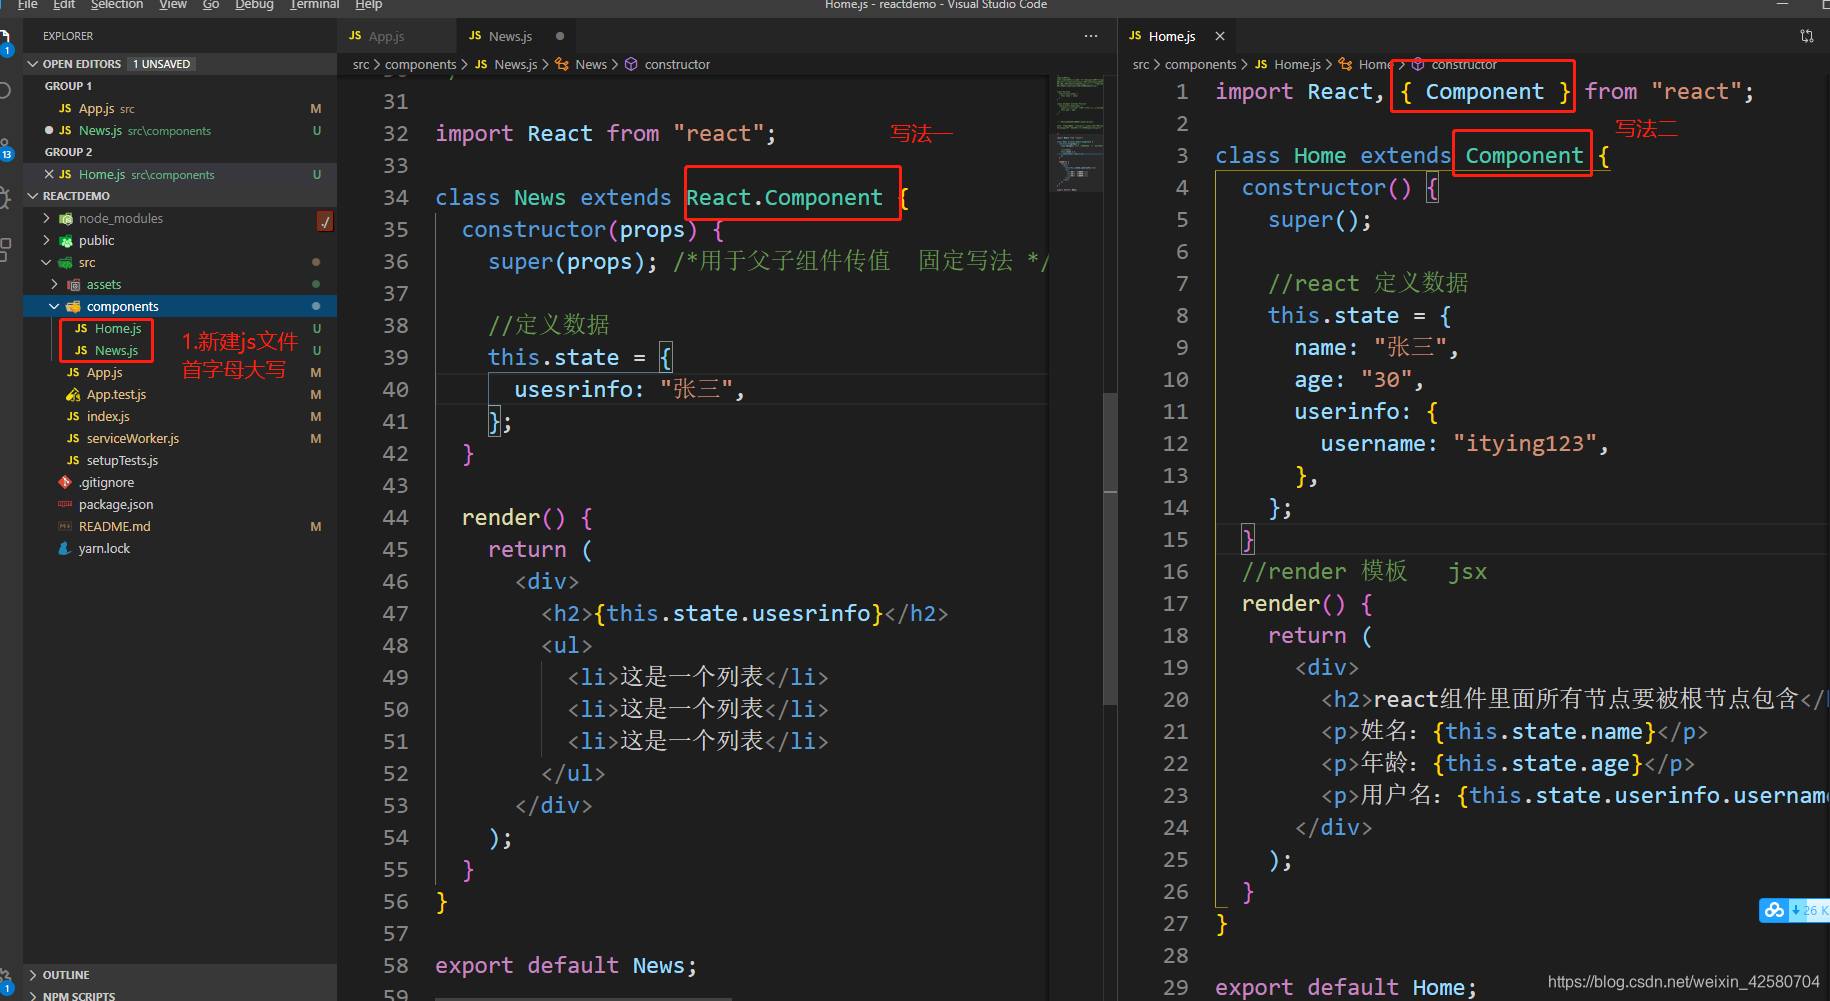Click 'src' in the Home.js breadcrumb

pos(1141,64)
